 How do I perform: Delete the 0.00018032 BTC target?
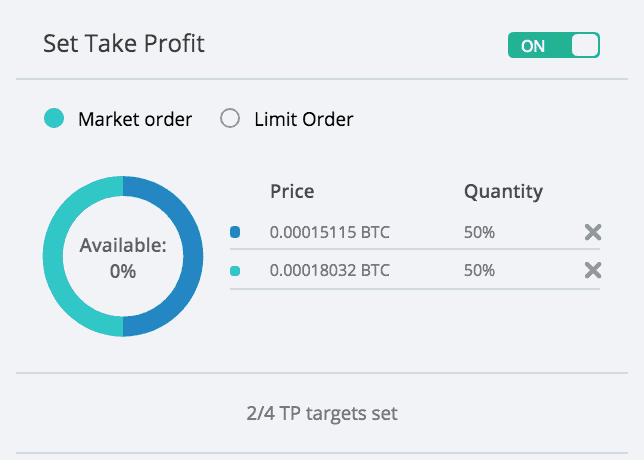pos(593,270)
